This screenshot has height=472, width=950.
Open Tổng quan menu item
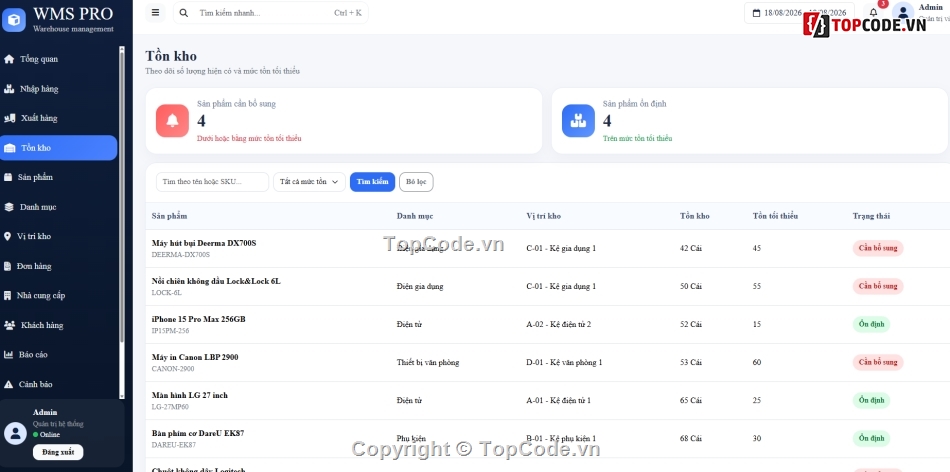tap(59, 59)
